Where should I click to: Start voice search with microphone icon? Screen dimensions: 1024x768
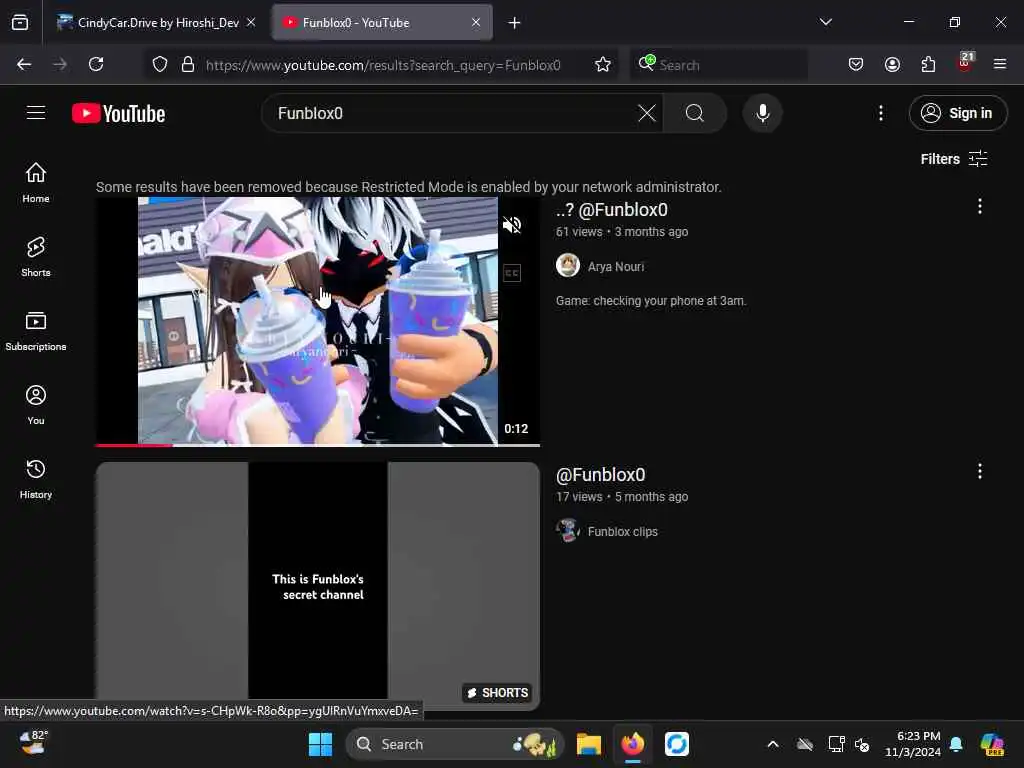click(762, 113)
